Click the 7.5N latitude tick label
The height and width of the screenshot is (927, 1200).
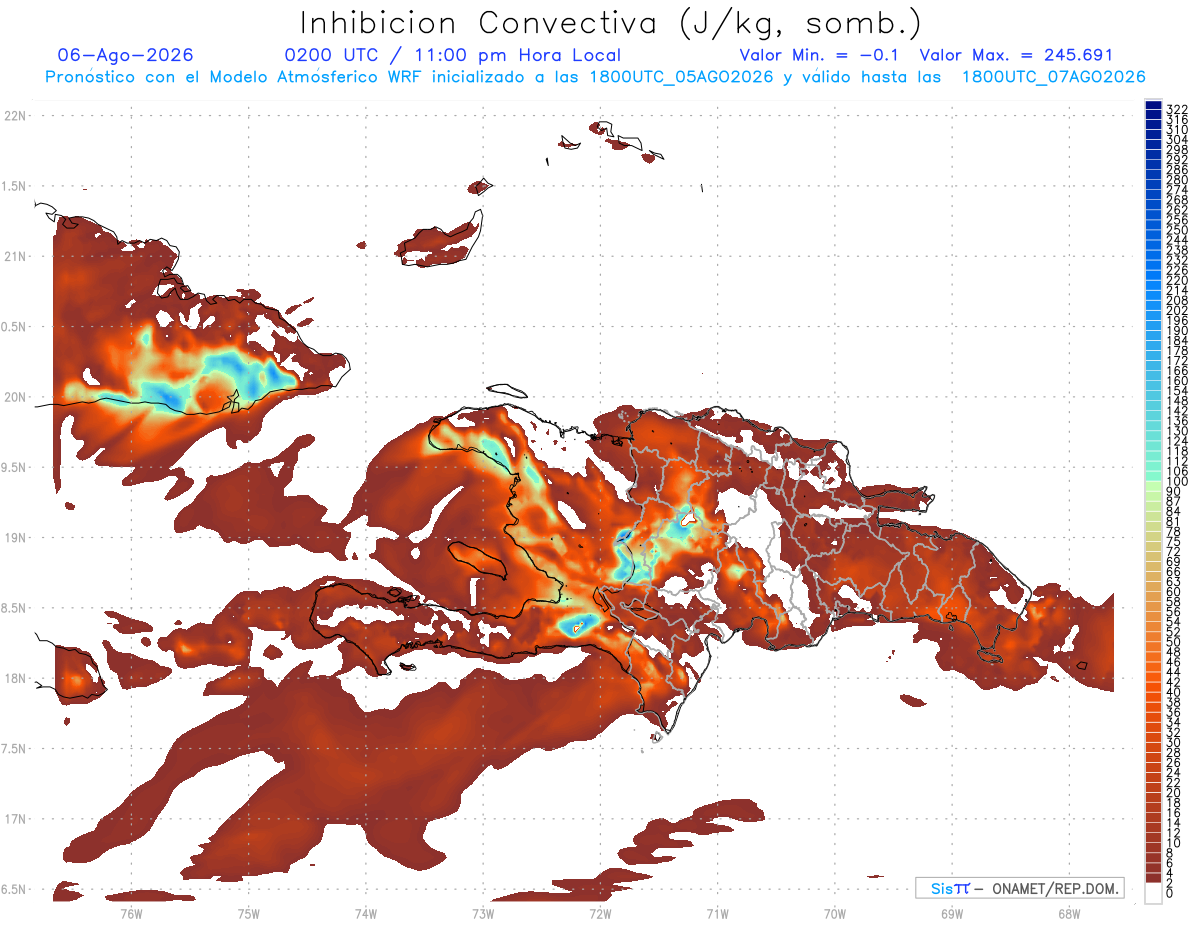tap(15, 748)
